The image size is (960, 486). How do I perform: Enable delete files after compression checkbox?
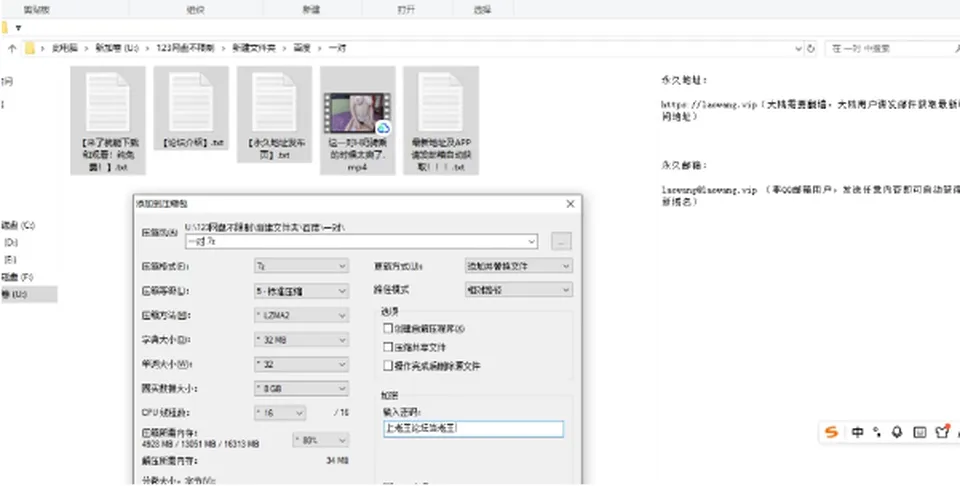[388, 365]
